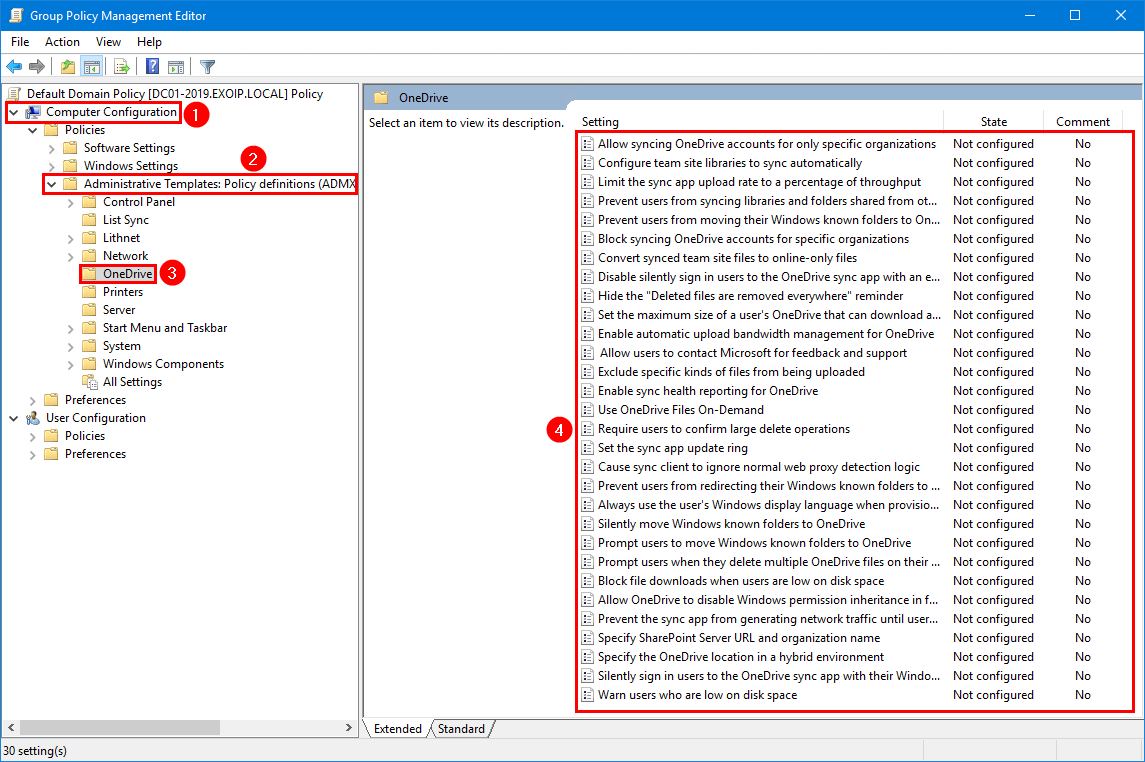Image resolution: width=1145 pixels, height=762 pixels.
Task: Select 'Block syncing OneDrive accounts for specific organizations'
Action: (x=754, y=239)
